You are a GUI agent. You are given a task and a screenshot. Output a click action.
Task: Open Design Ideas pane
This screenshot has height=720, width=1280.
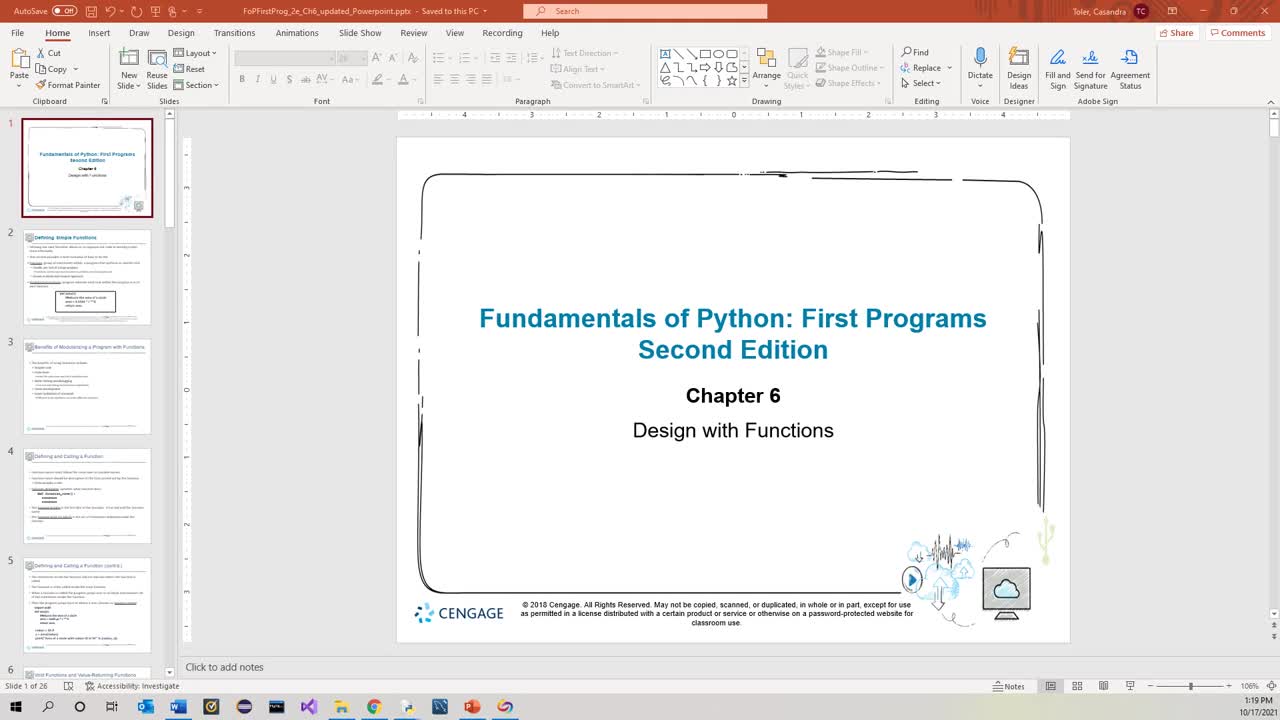[1019, 68]
